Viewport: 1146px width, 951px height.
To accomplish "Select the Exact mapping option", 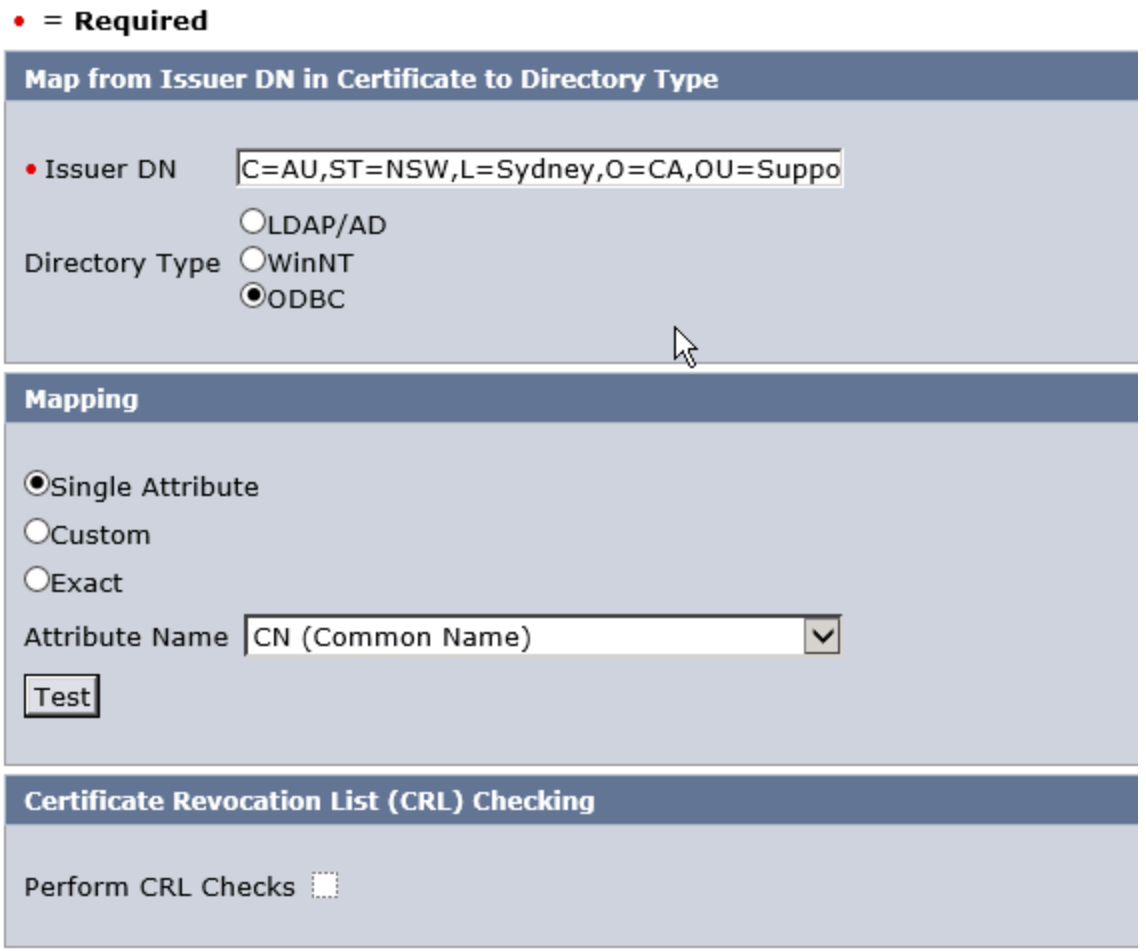I will click(x=37, y=581).
